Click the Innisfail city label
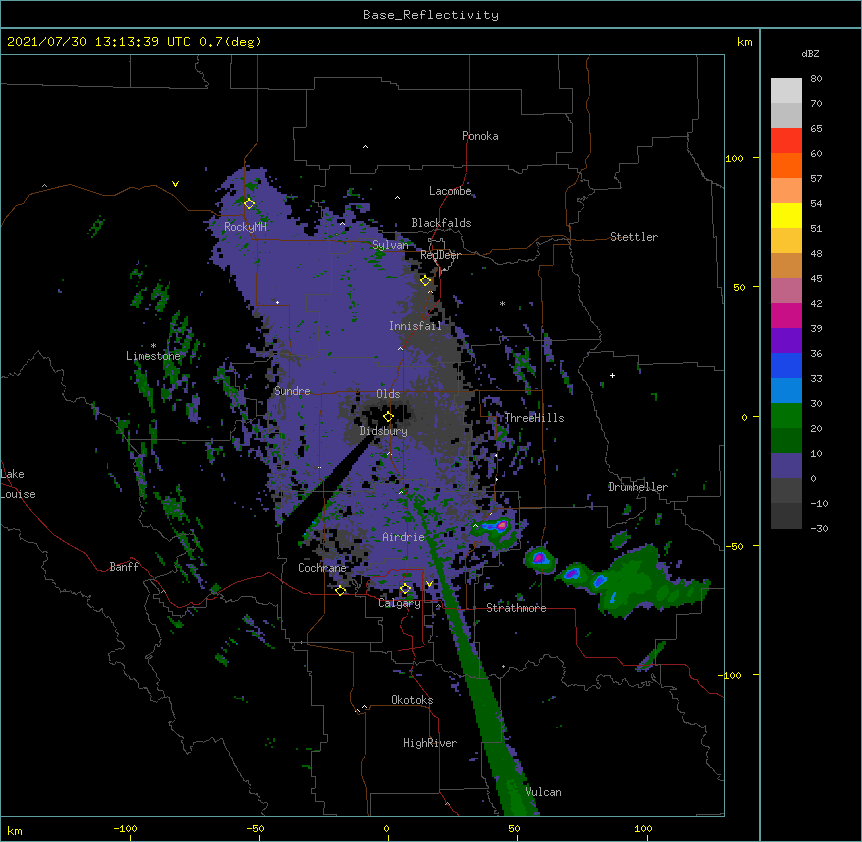This screenshot has width=862, height=842. point(415,326)
